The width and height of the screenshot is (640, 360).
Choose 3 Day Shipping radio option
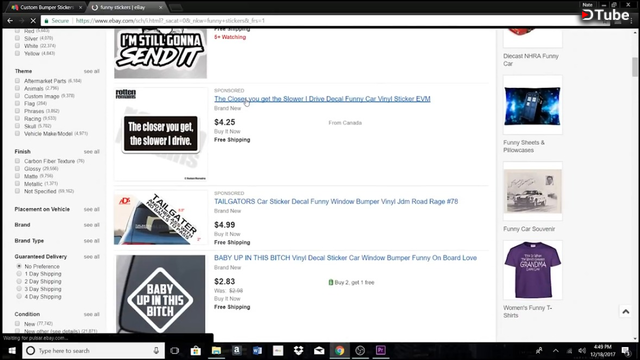point(19,289)
